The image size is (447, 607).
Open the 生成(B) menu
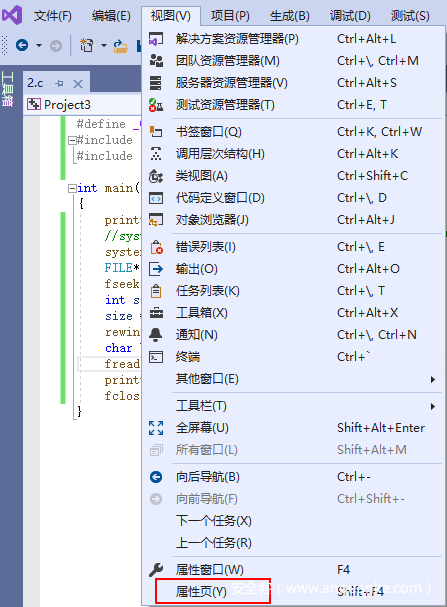289,16
